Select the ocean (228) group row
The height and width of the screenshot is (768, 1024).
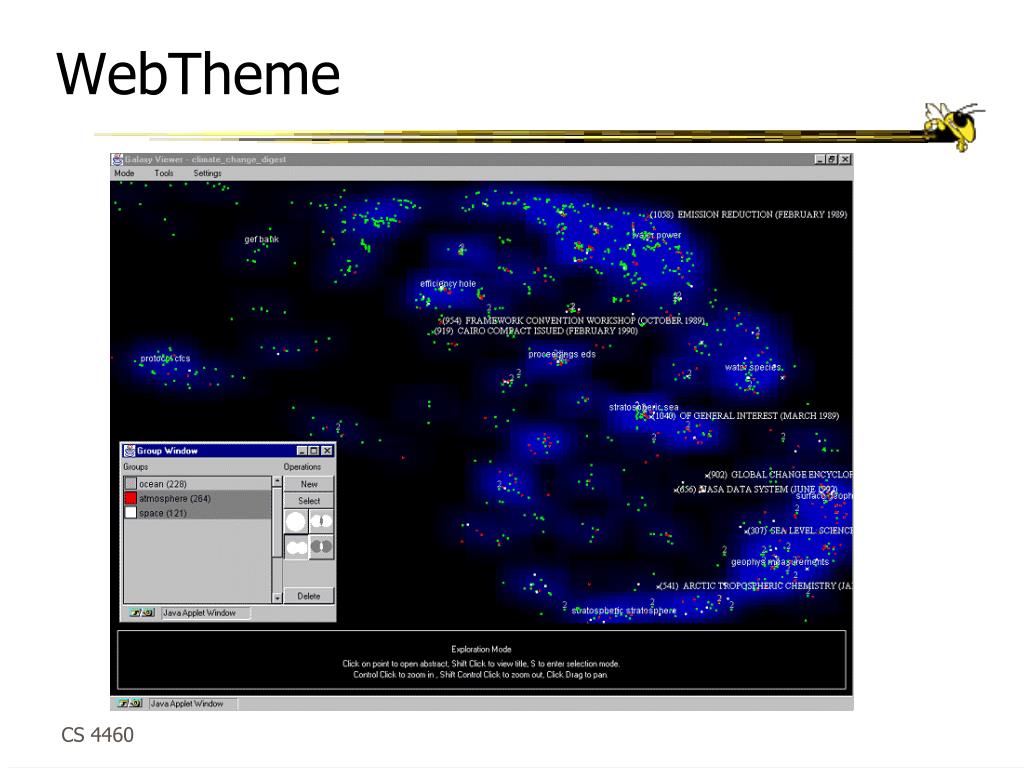[x=197, y=484]
